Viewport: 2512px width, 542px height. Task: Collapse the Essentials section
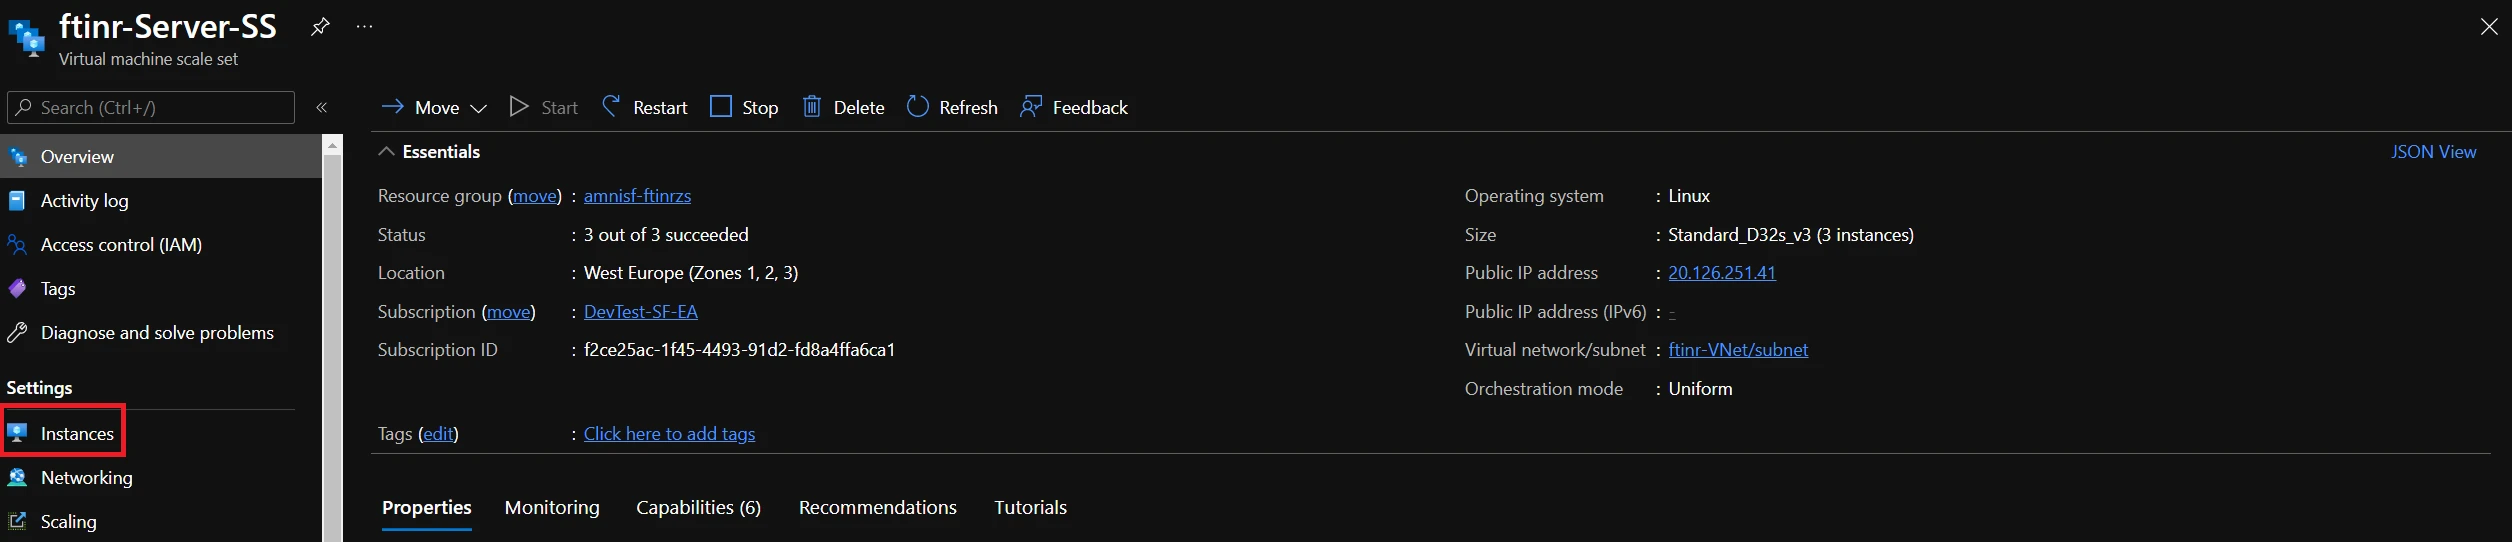[x=429, y=152]
